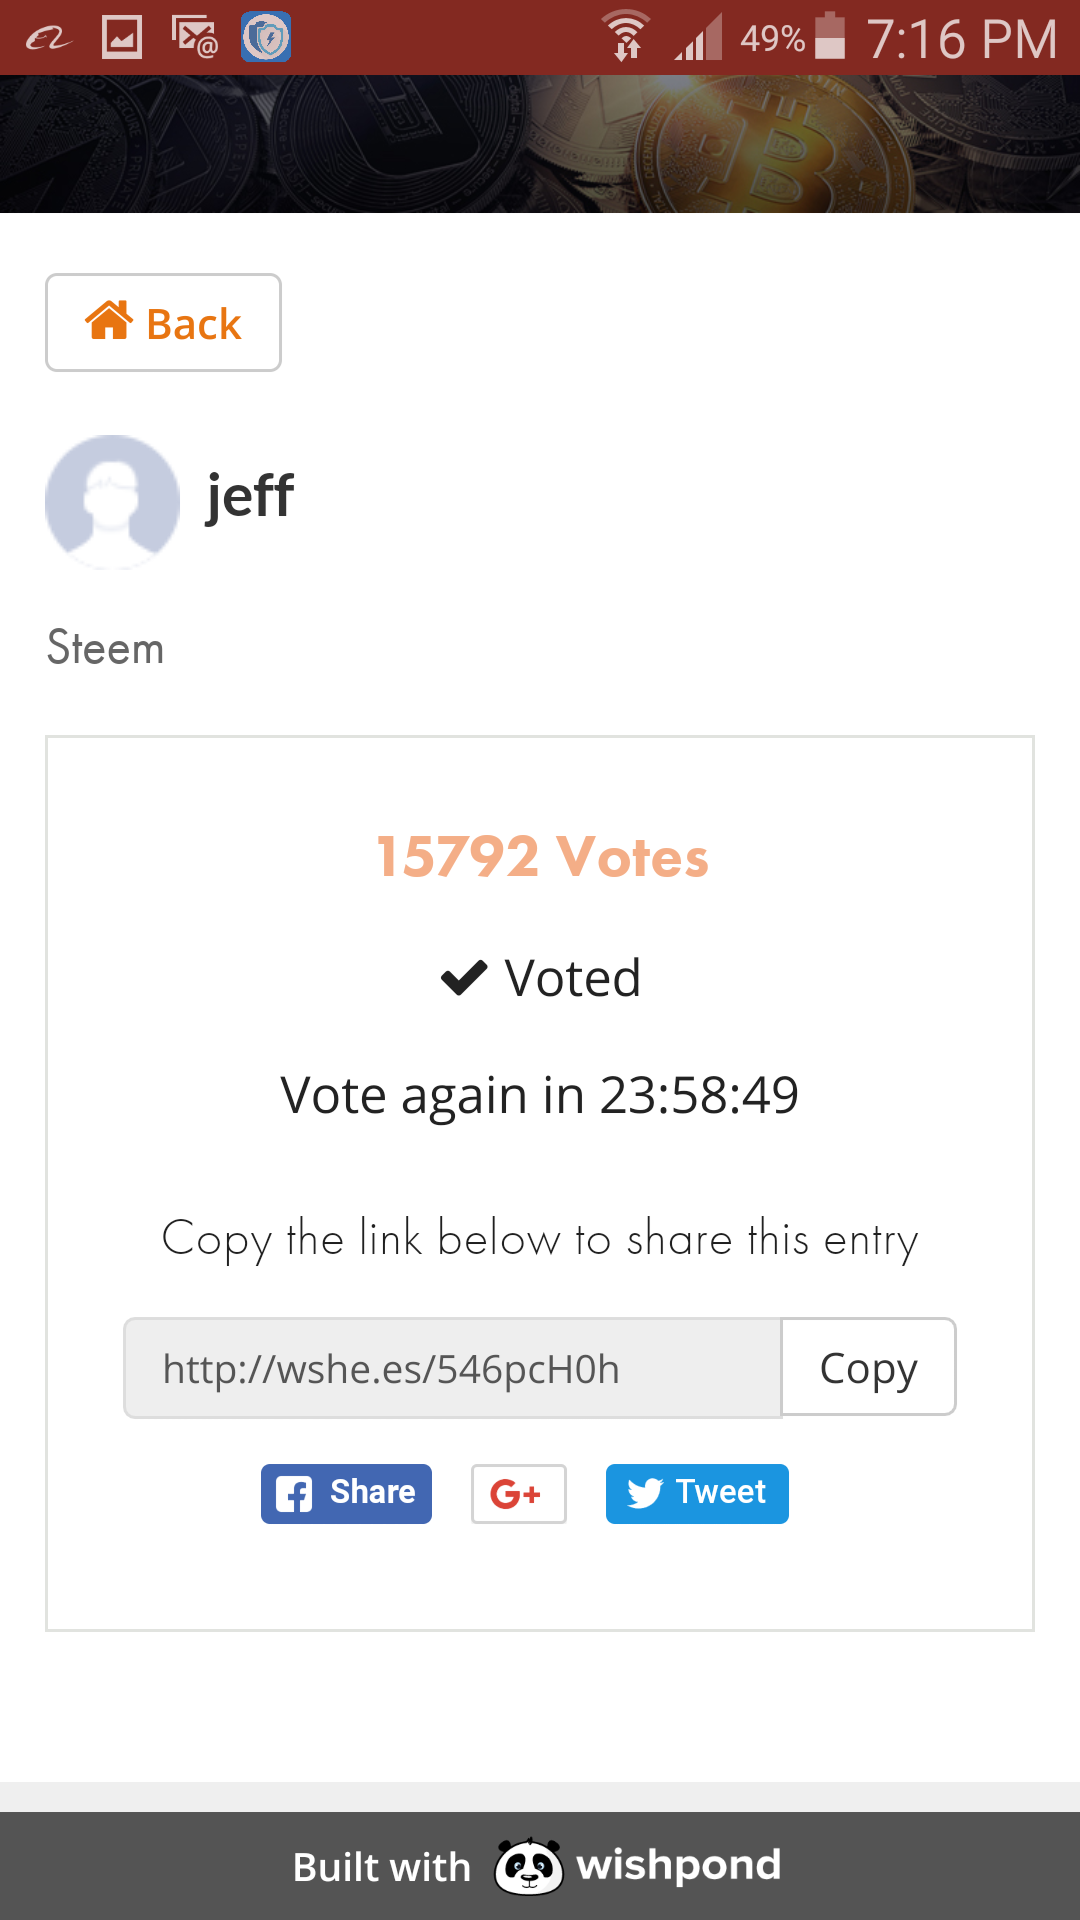Tap the Copy link button

(x=868, y=1367)
